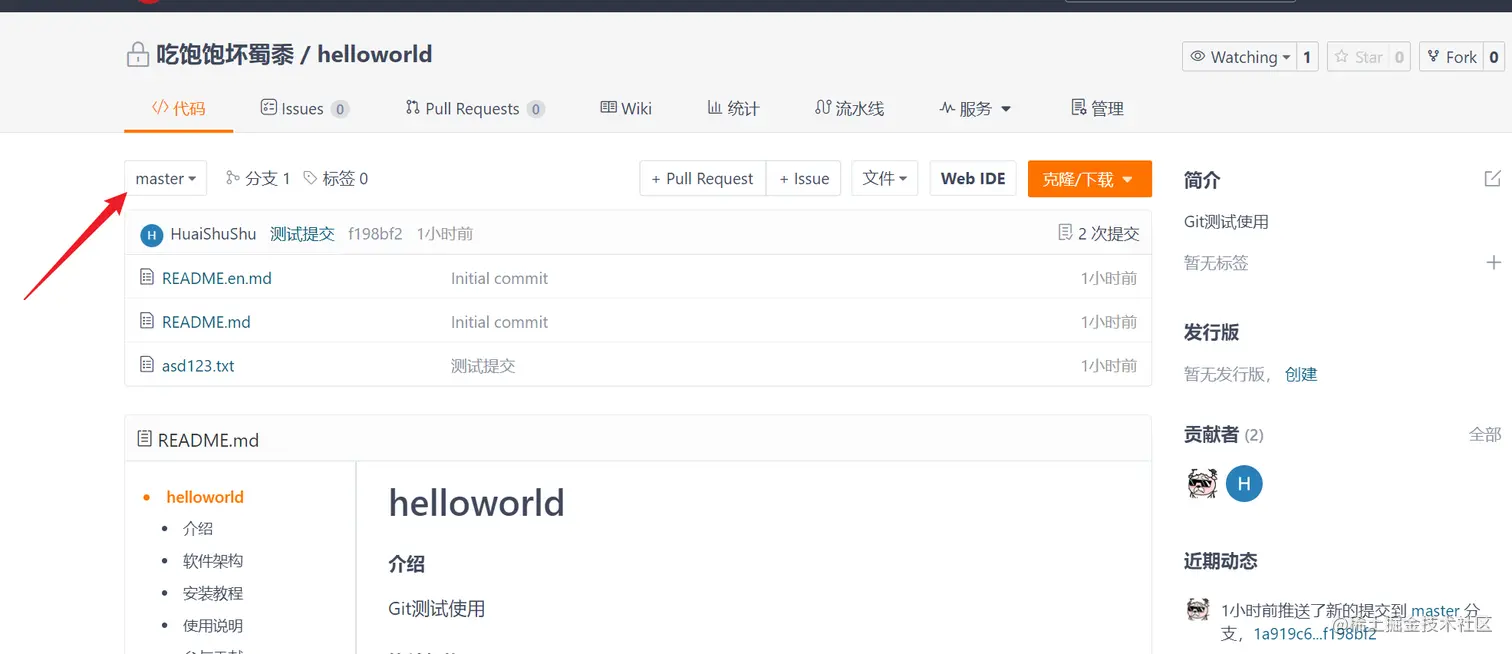
Task: Click the + Issue button
Action: (x=804, y=178)
